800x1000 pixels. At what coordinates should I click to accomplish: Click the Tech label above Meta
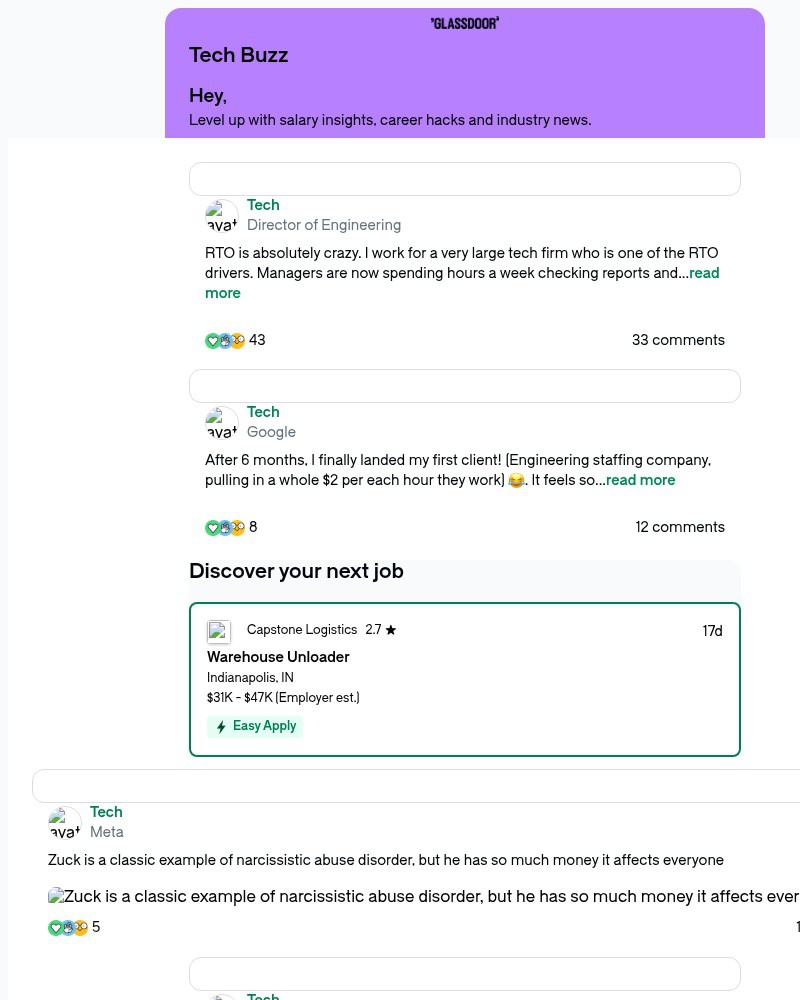point(106,812)
